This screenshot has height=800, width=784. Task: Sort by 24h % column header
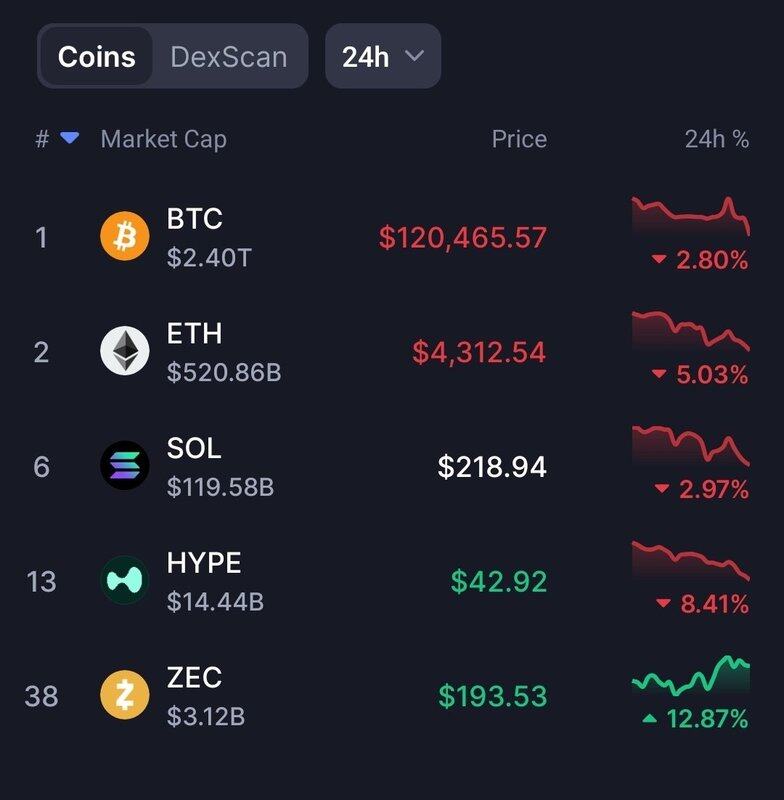[x=716, y=139]
